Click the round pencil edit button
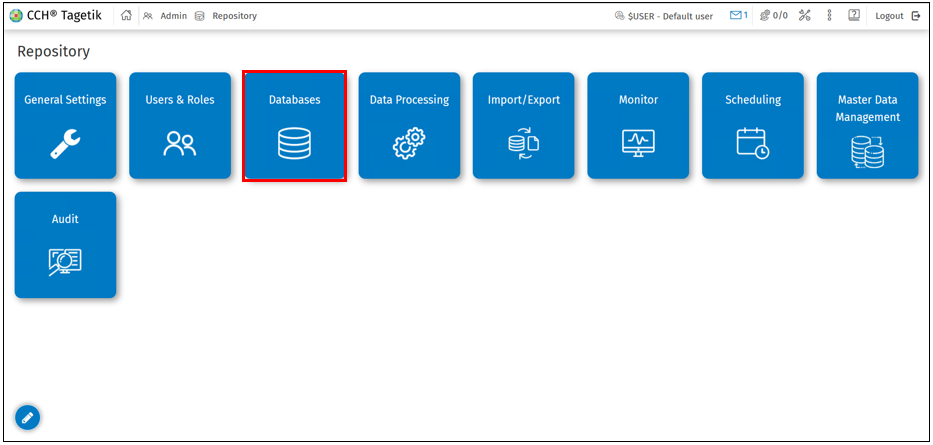 [x=27, y=418]
